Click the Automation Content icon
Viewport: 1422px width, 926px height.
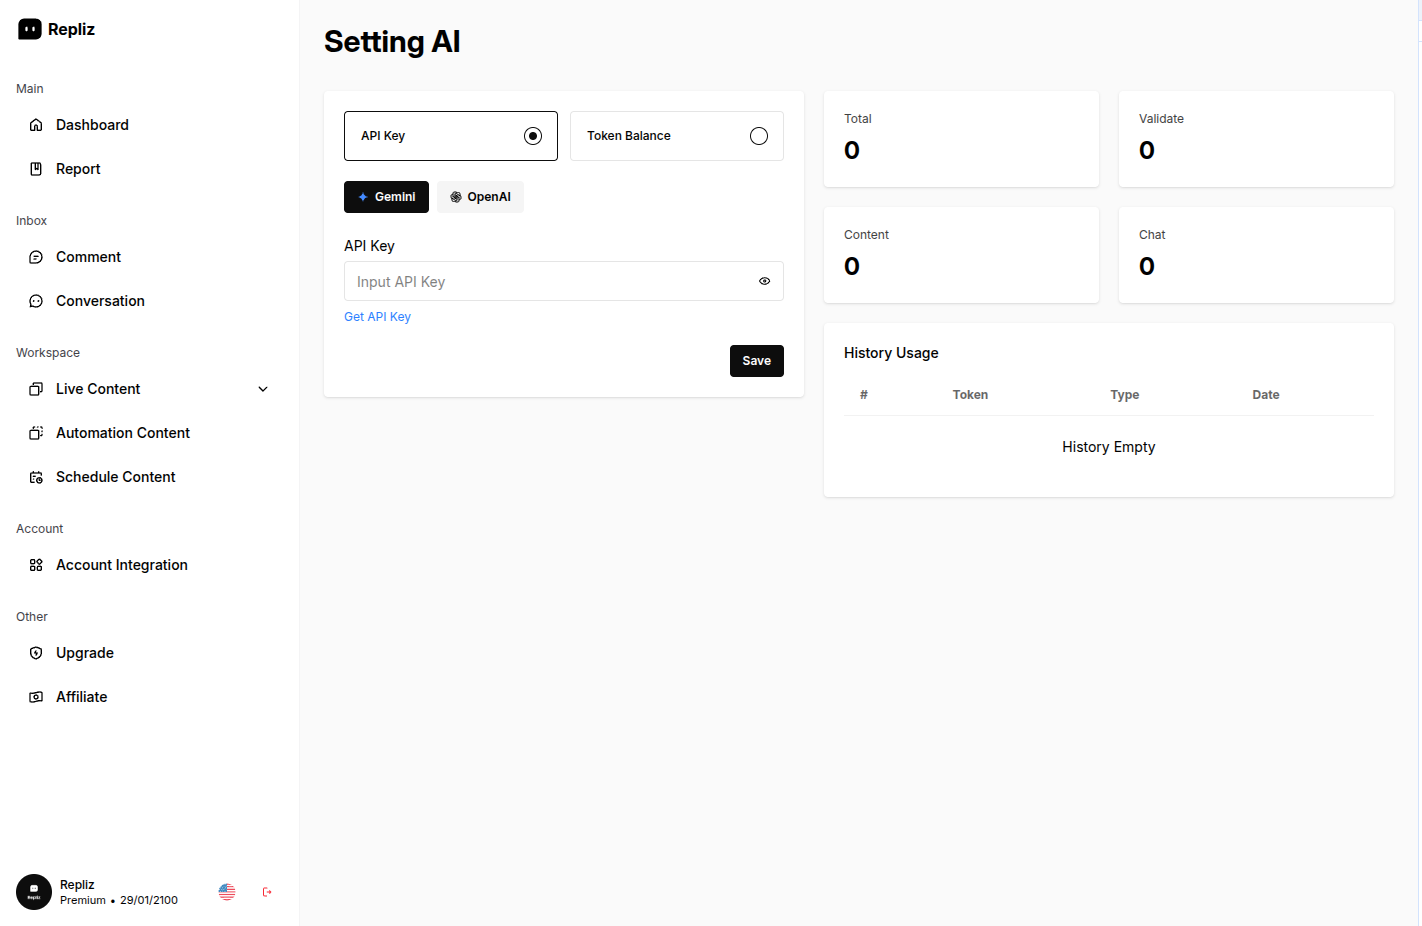tap(36, 433)
